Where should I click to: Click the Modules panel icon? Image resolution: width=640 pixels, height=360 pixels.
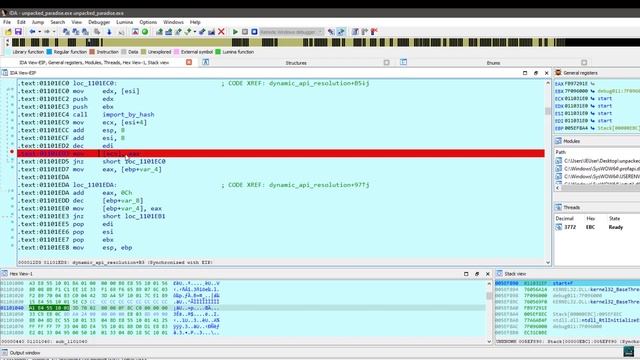pyautogui.click(x=558, y=141)
